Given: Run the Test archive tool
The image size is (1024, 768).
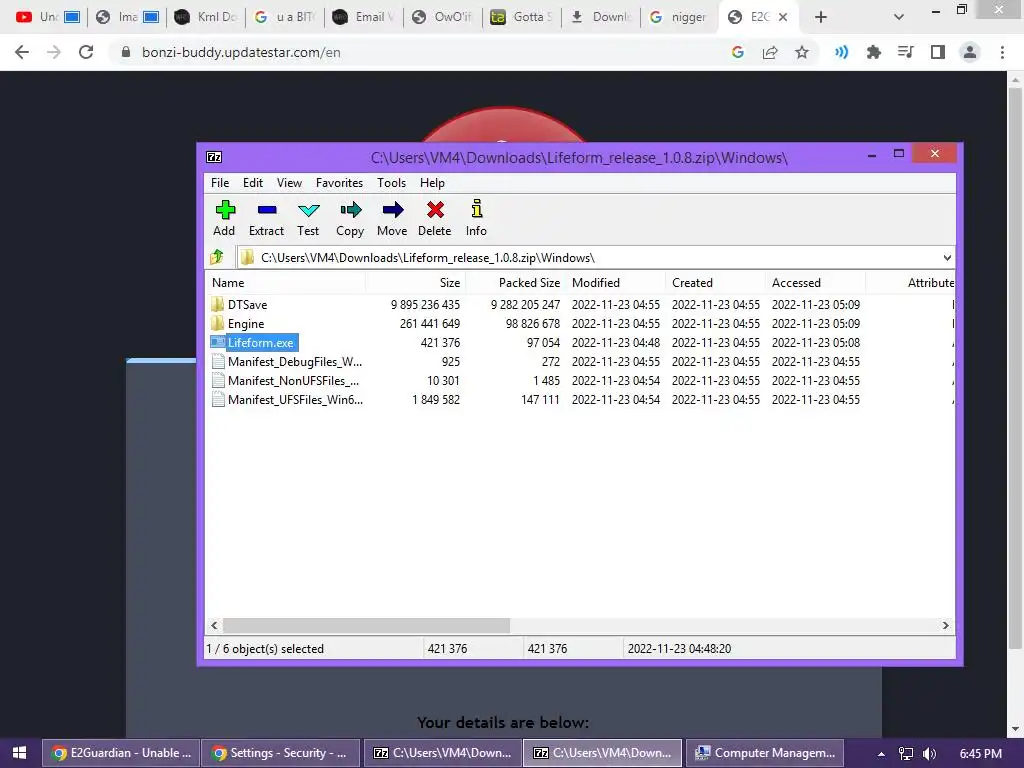Looking at the screenshot, I should (308, 210).
